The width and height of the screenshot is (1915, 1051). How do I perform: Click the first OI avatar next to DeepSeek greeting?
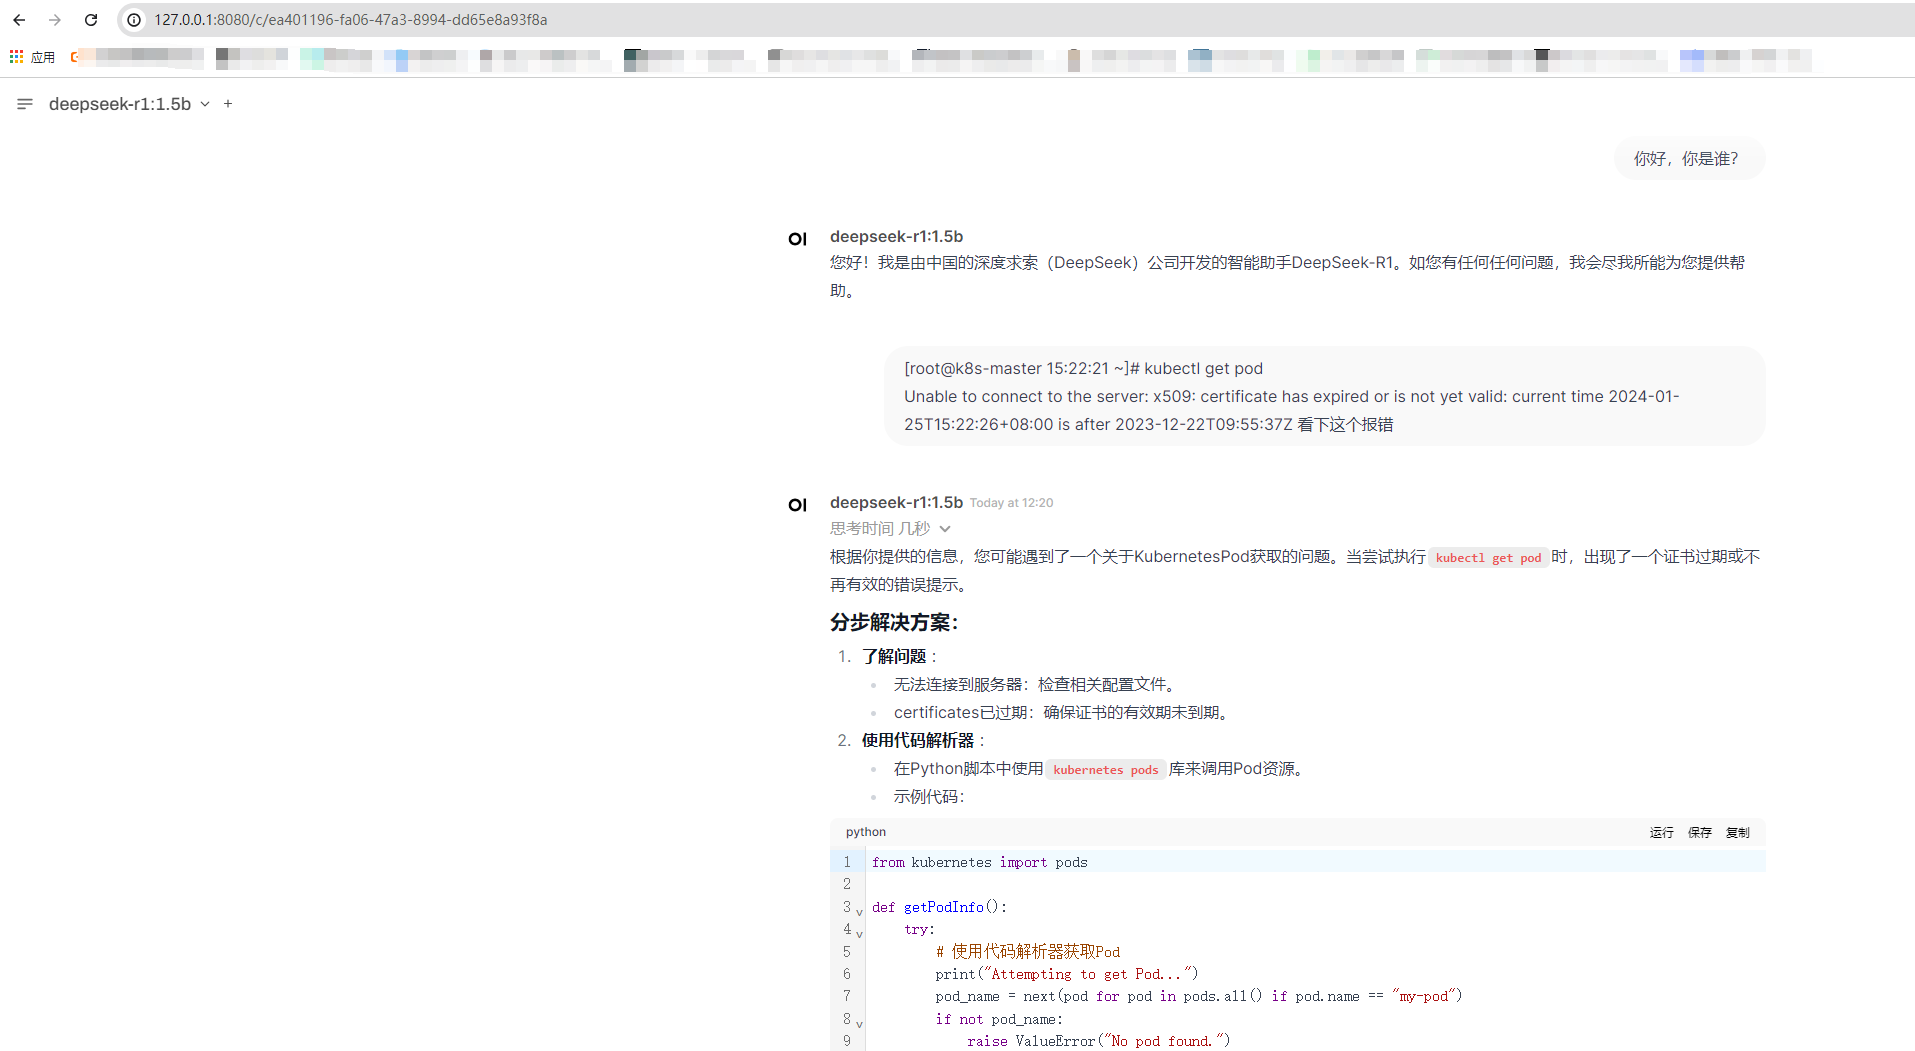click(797, 239)
